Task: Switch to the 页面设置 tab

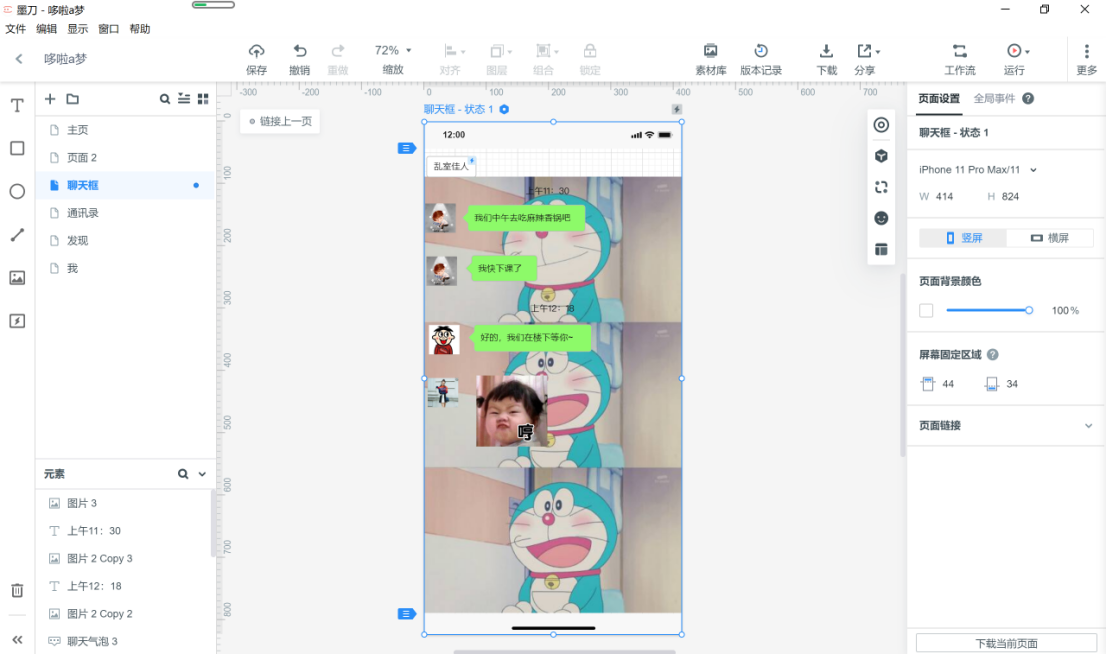Action: (939, 99)
